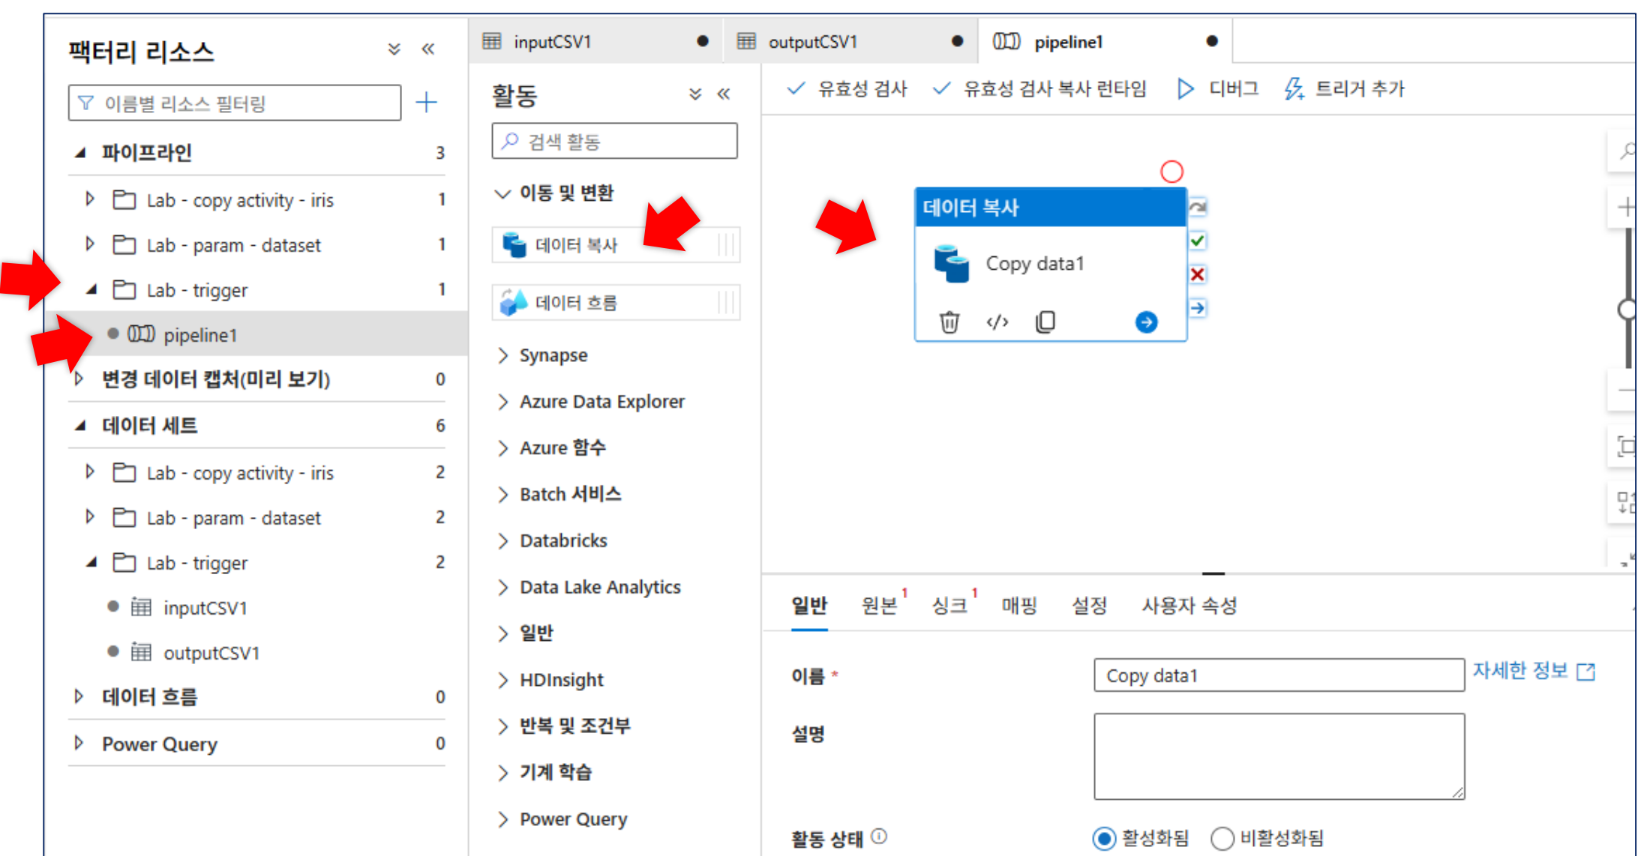Collapse factory resources panel with double chevron
This screenshot has width=1647, height=856.
tap(428, 49)
